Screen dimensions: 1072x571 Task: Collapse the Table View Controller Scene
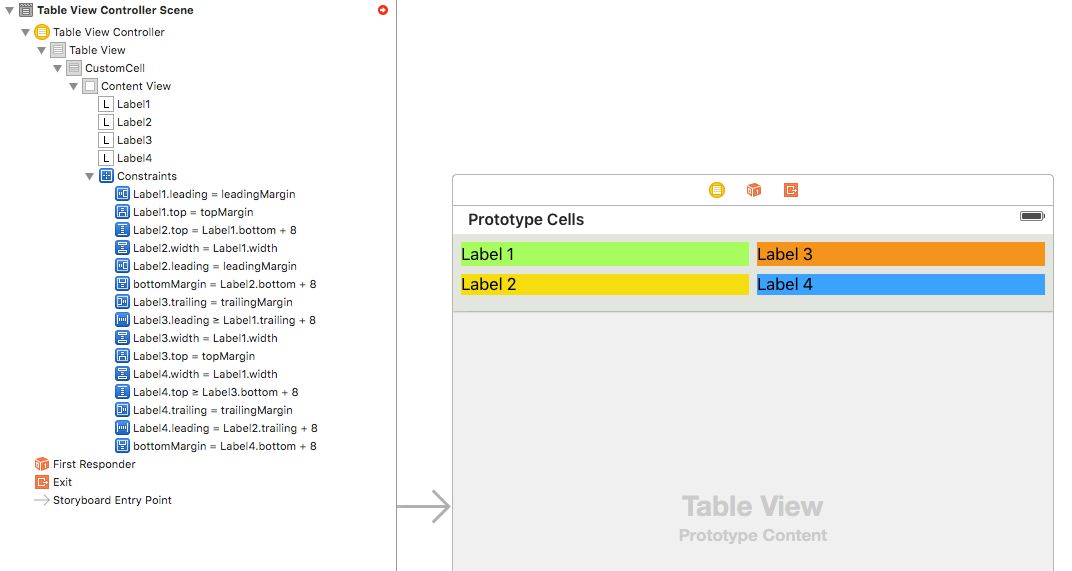coord(10,10)
